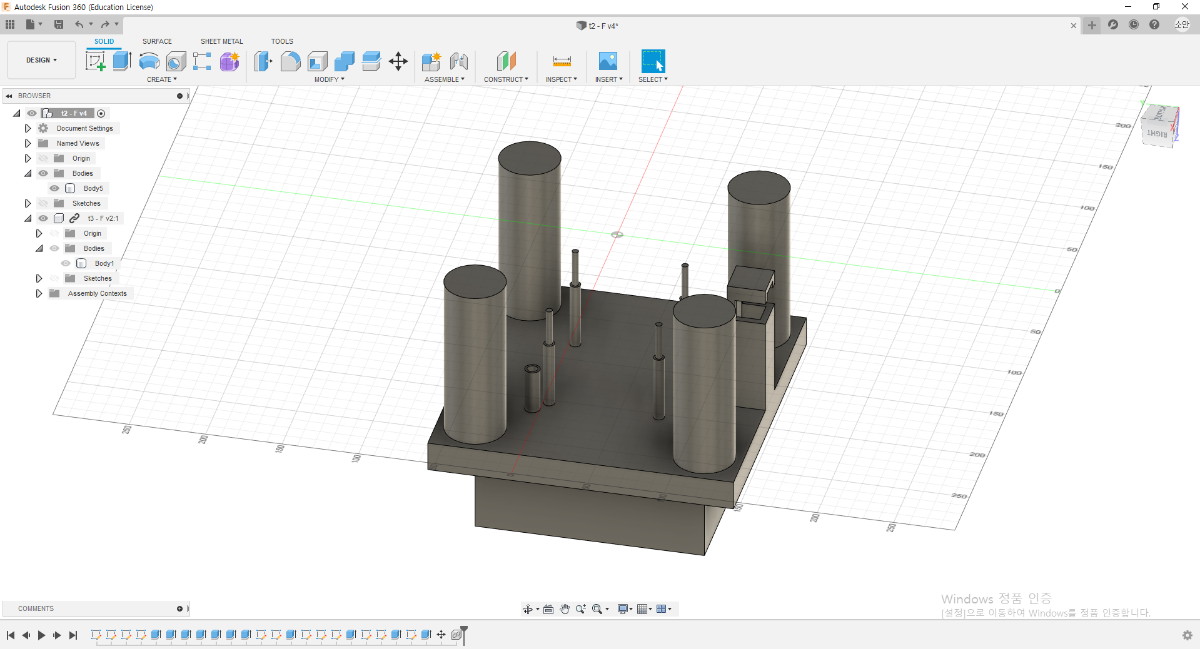The height and width of the screenshot is (649, 1200).
Task: Click the Offset Plane construct icon
Action: coord(506,61)
